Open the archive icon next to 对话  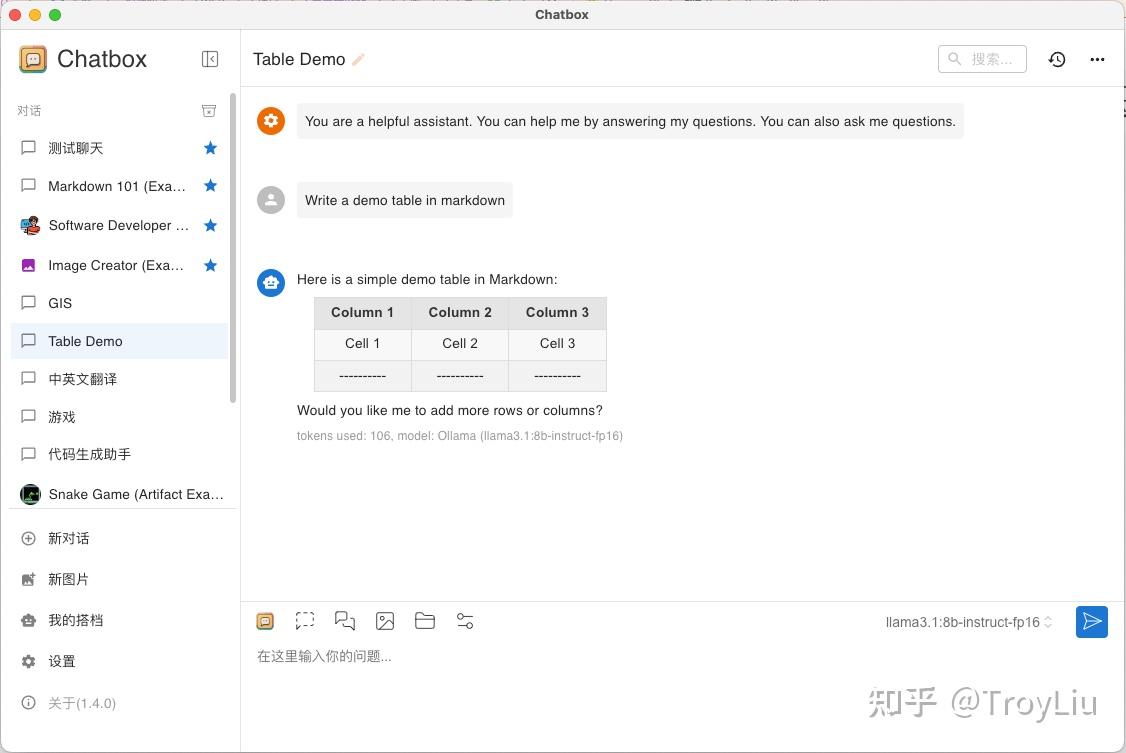208,110
